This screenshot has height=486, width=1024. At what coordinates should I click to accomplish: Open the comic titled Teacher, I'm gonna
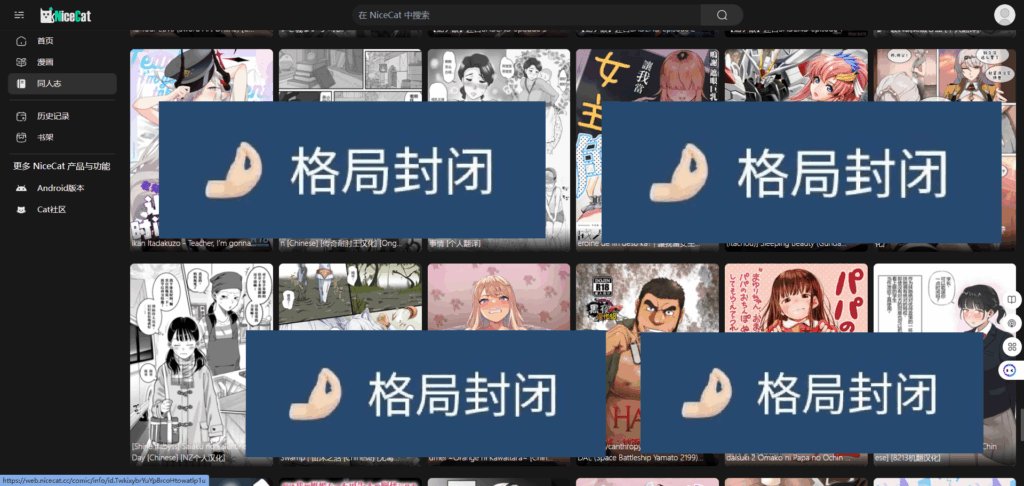[x=201, y=150]
